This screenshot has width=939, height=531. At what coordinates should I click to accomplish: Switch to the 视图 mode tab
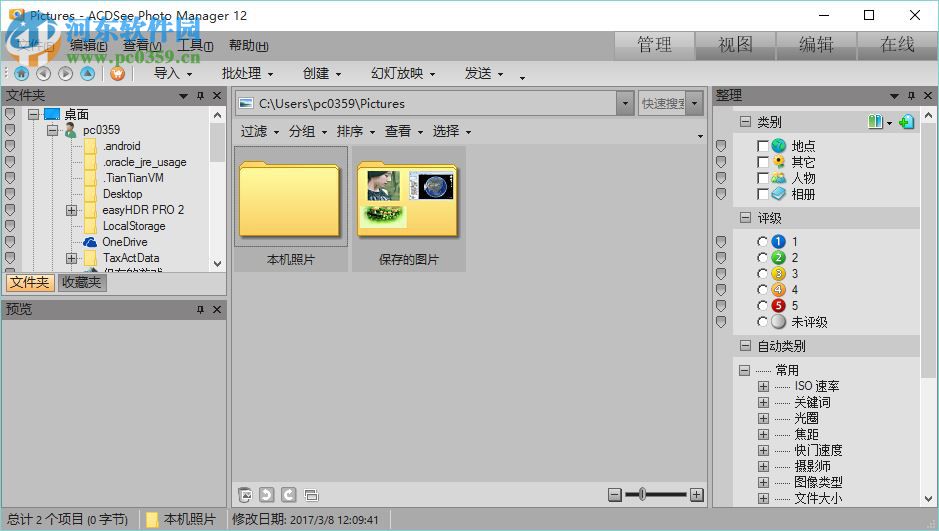[x=735, y=45]
